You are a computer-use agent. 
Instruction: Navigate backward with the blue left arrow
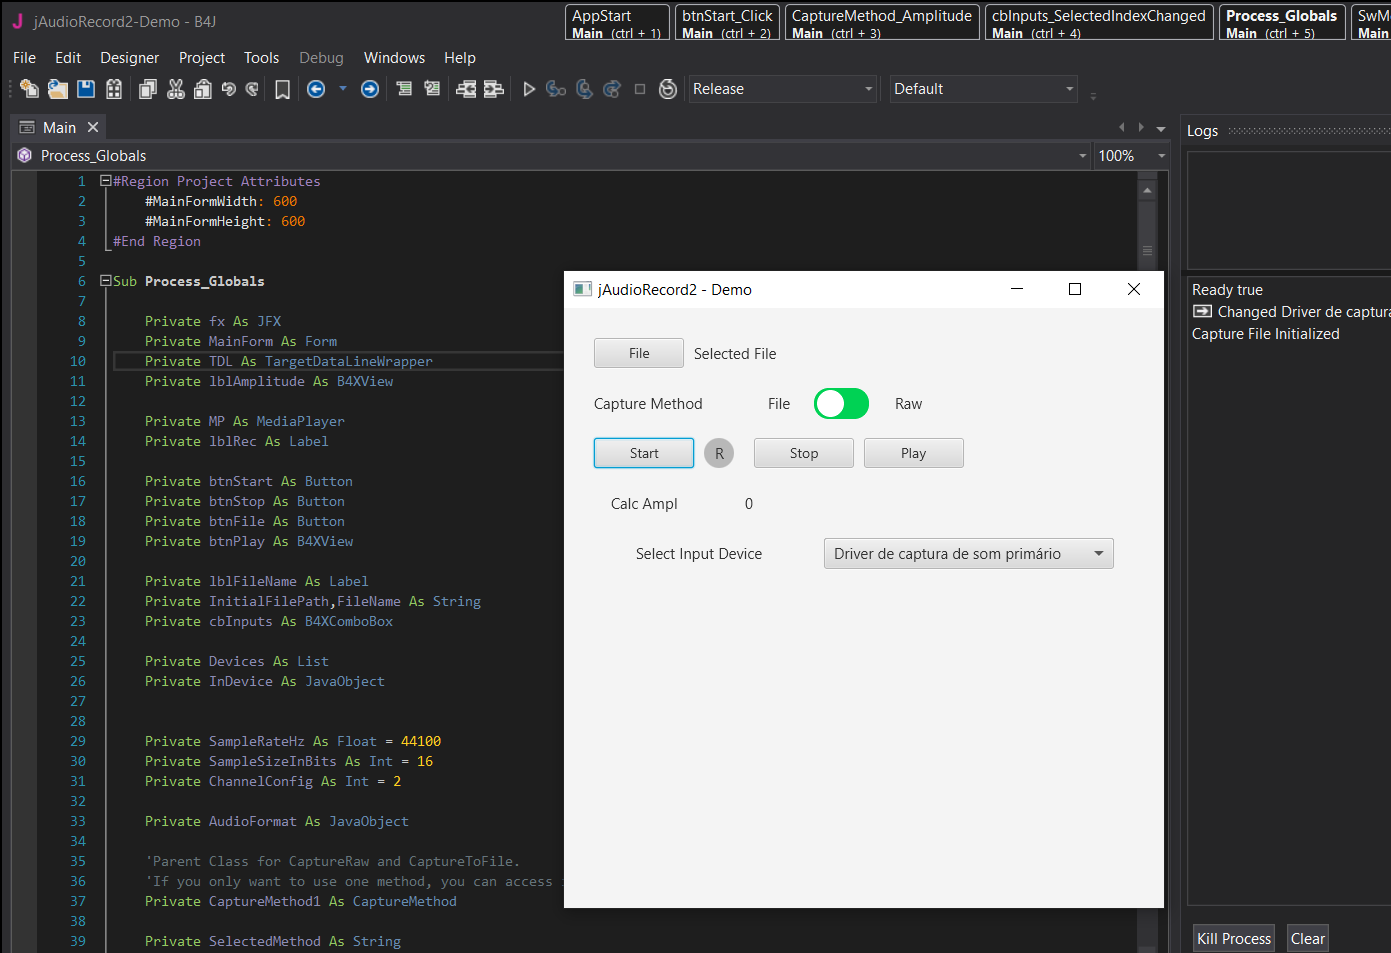click(x=316, y=89)
